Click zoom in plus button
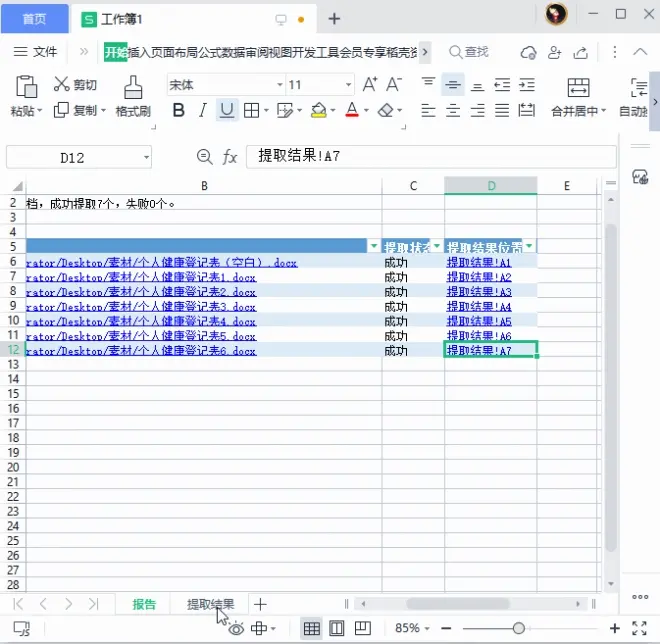The image size is (660, 644). point(615,628)
